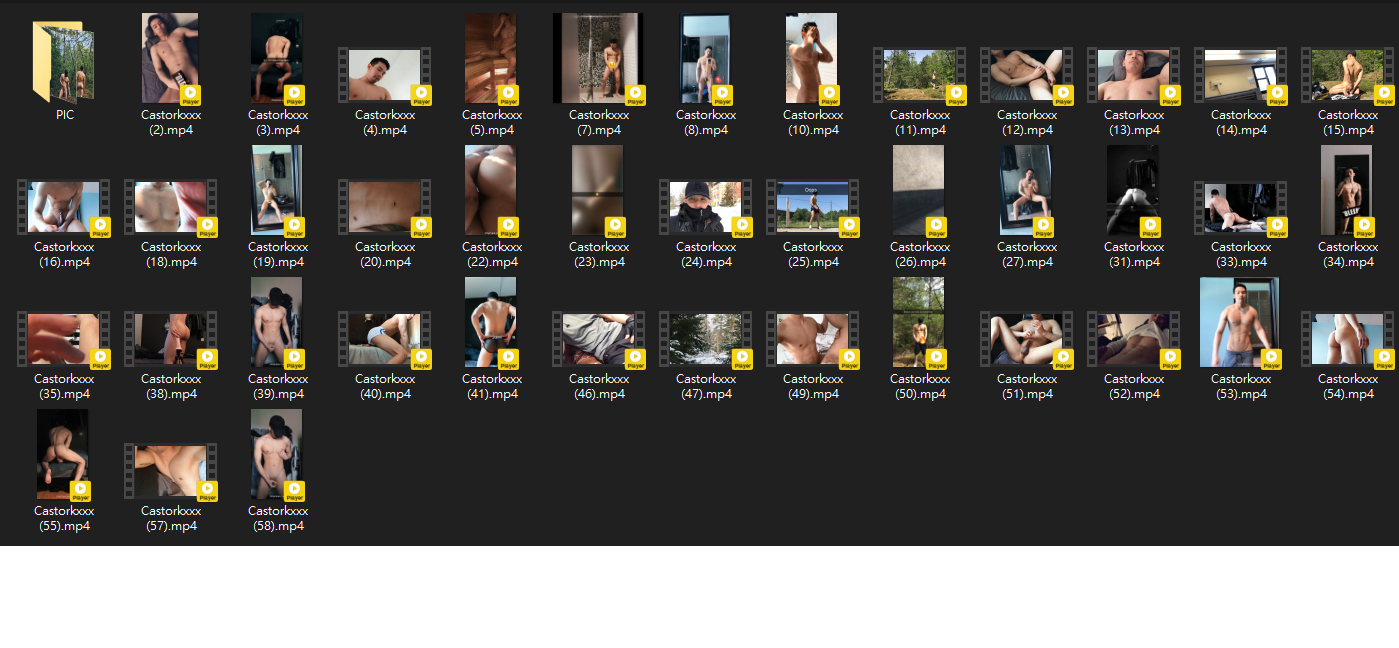1399x648 pixels.
Task: Select the Castorkxxx (53).mp4 video thumbnail
Action: pos(1241,322)
